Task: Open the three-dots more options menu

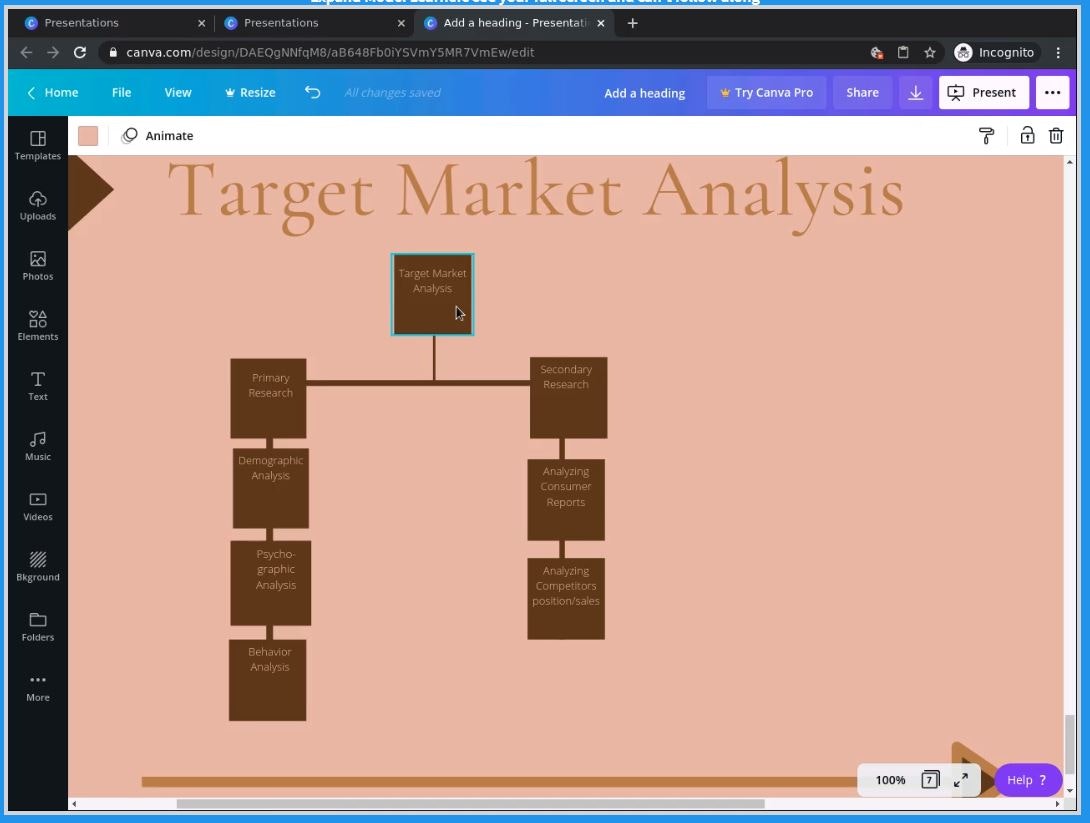Action: [1052, 92]
